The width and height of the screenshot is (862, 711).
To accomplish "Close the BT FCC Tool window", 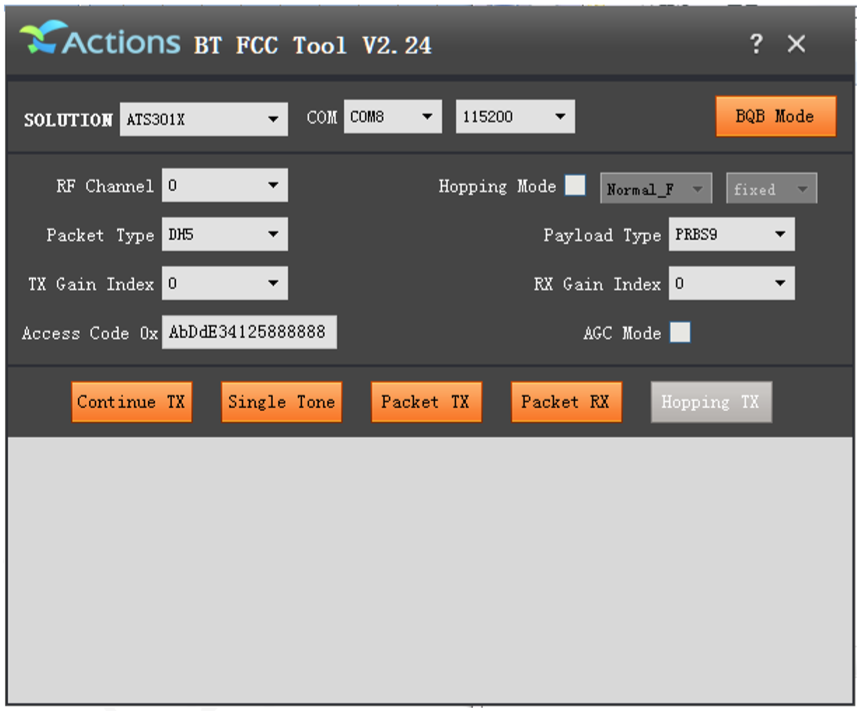I will tap(796, 43).
